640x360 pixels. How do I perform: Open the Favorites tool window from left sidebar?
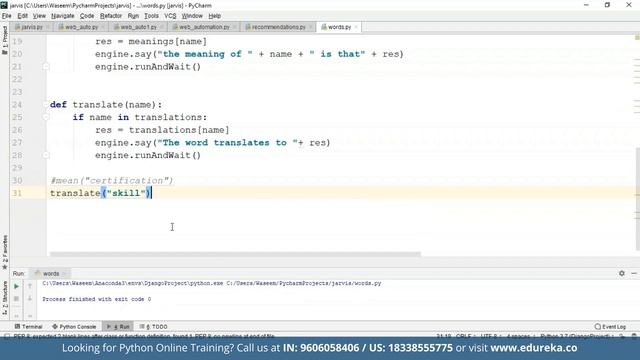click(x=5, y=251)
